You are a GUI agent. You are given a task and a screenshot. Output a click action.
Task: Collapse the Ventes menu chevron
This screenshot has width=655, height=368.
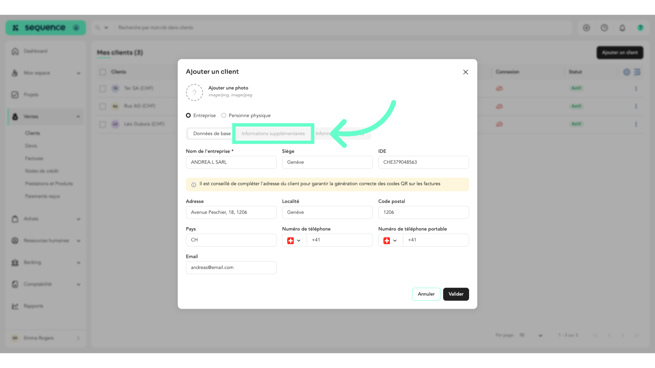coord(79,117)
